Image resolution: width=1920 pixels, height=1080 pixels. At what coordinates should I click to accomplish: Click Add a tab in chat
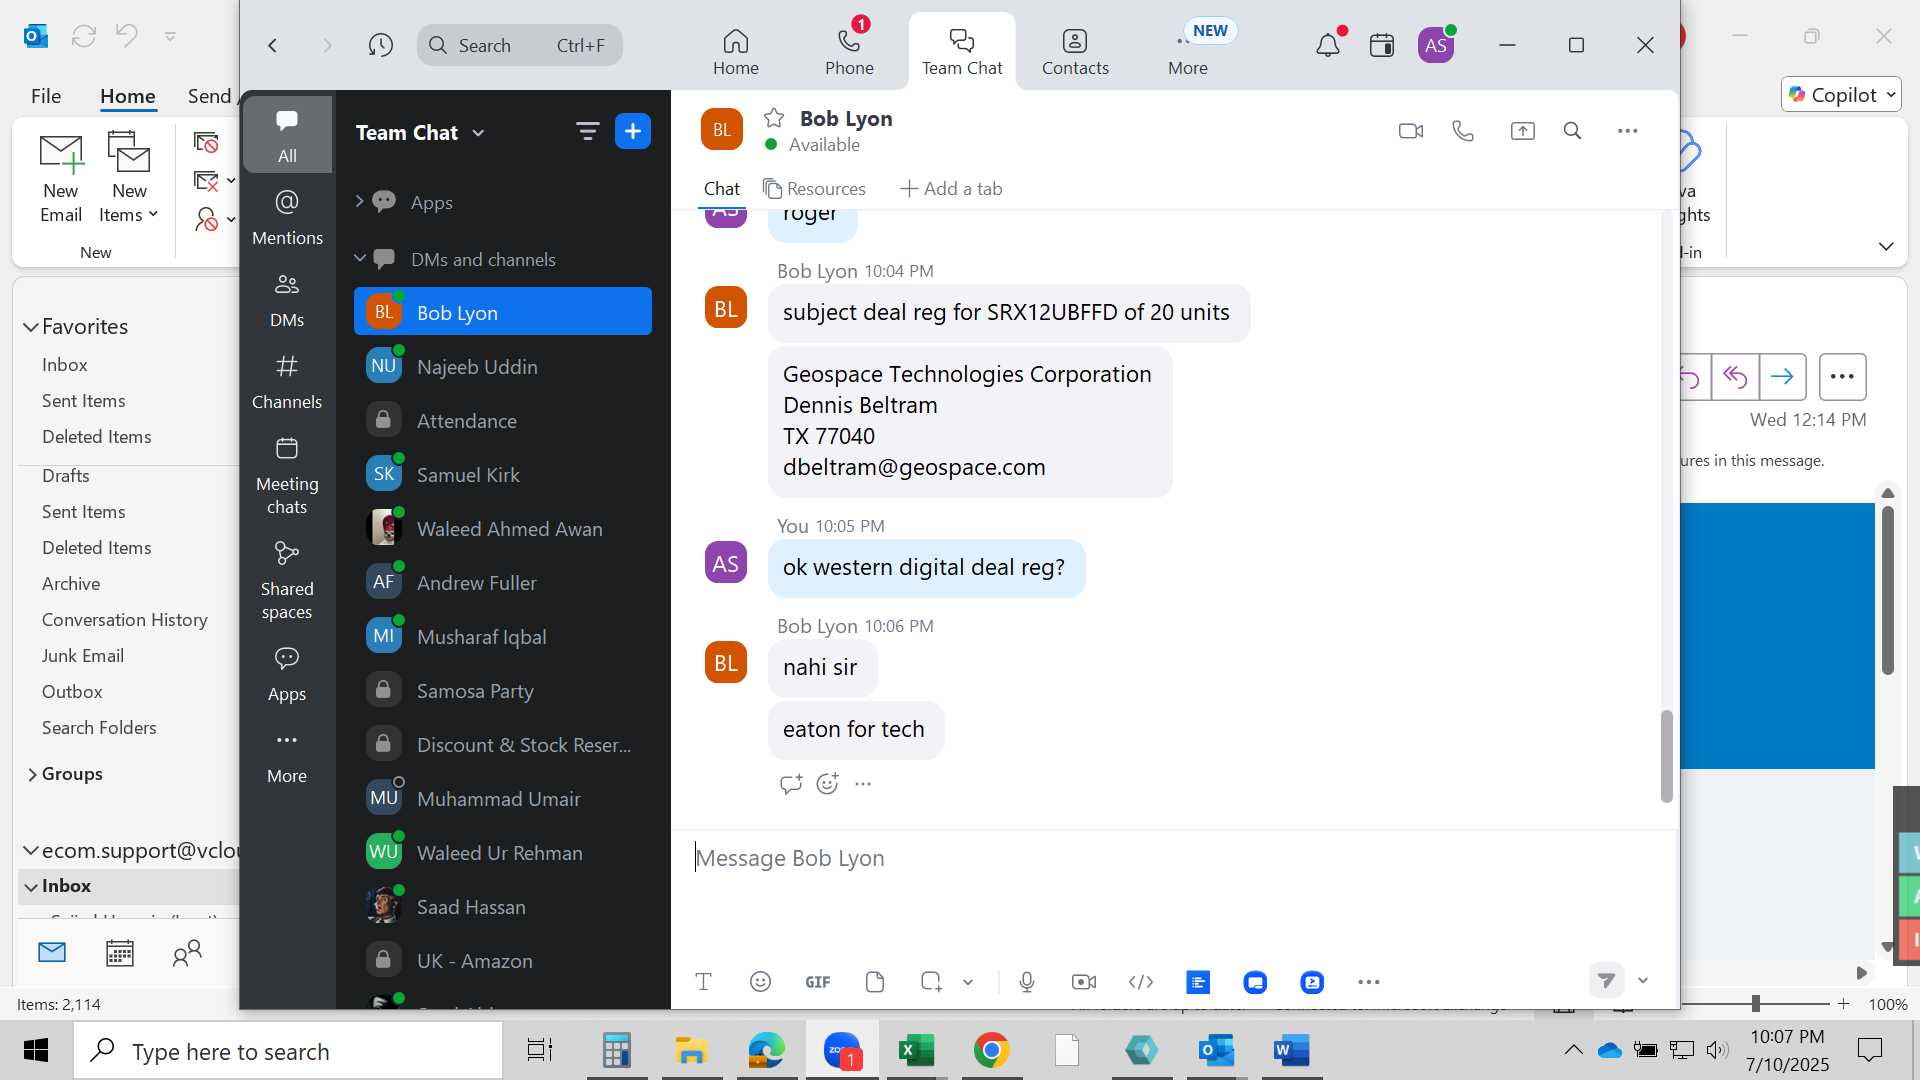click(951, 189)
